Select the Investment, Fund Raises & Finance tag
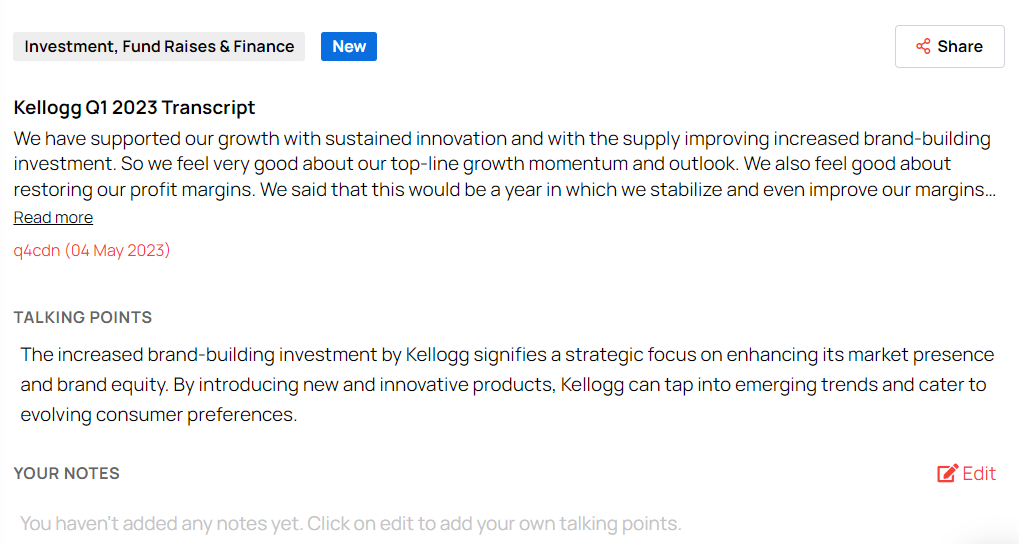 (x=159, y=46)
